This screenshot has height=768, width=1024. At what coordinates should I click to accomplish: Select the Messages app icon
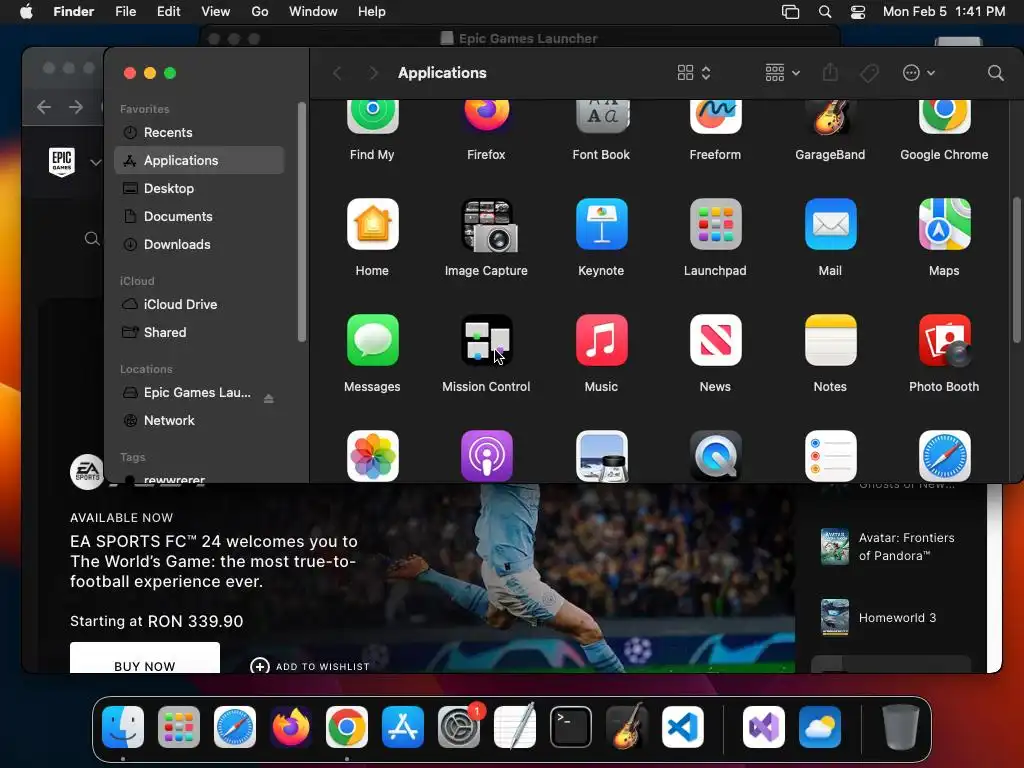click(372, 340)
